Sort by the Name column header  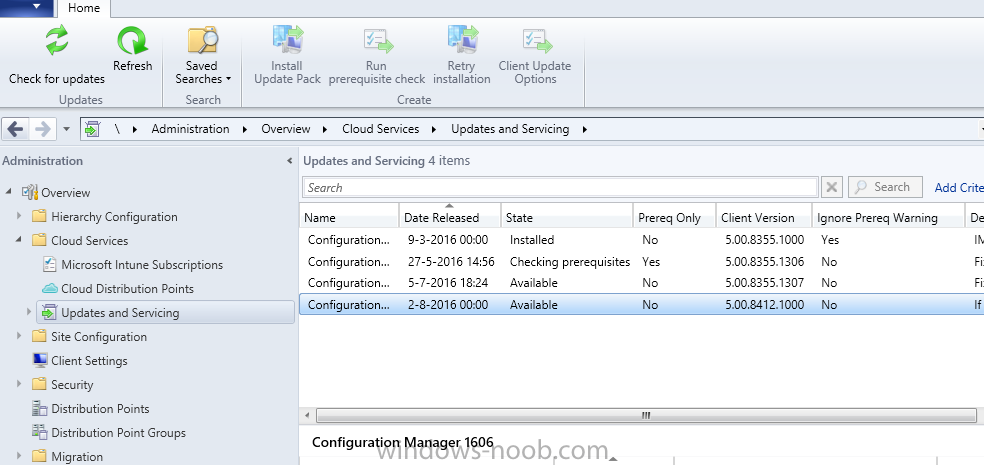(x=349, y=218)
